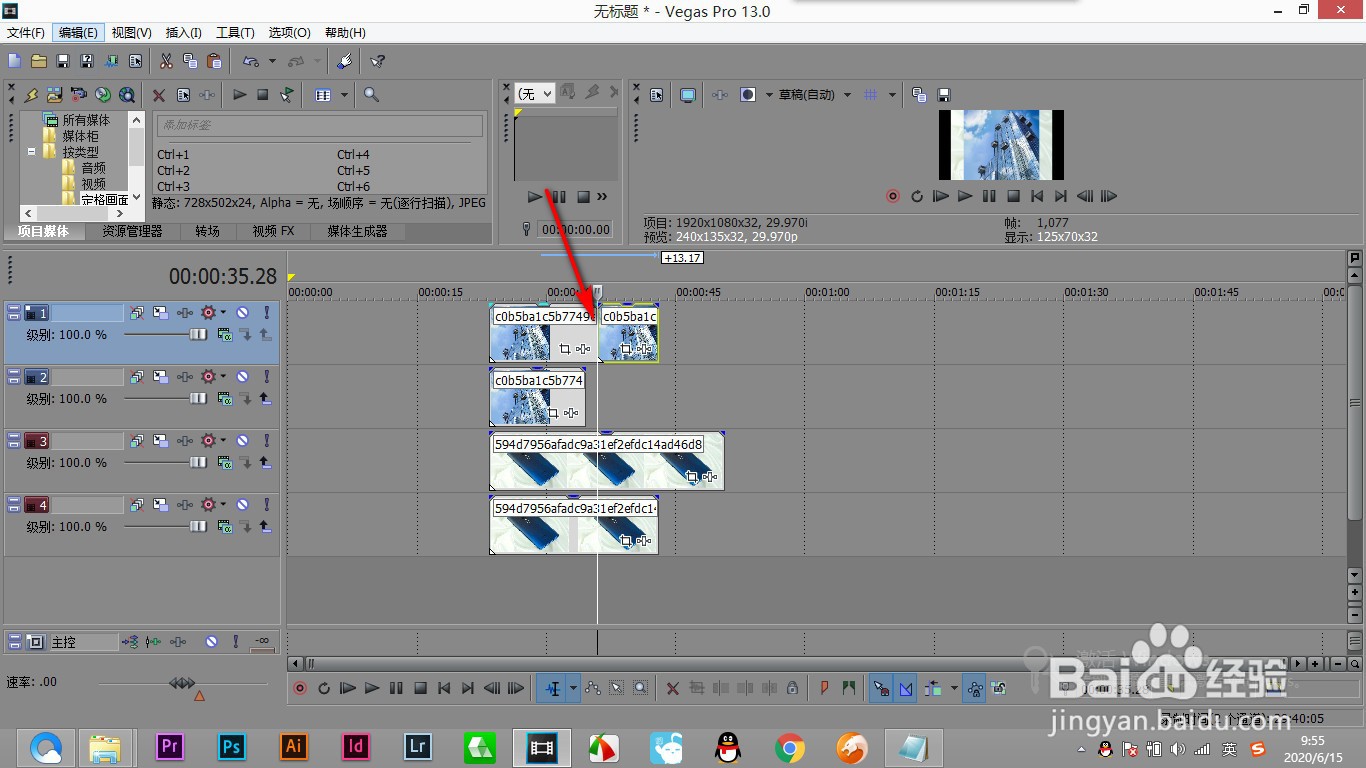
Task: Click the timeline Record button in transport bar
Action: 300,688
